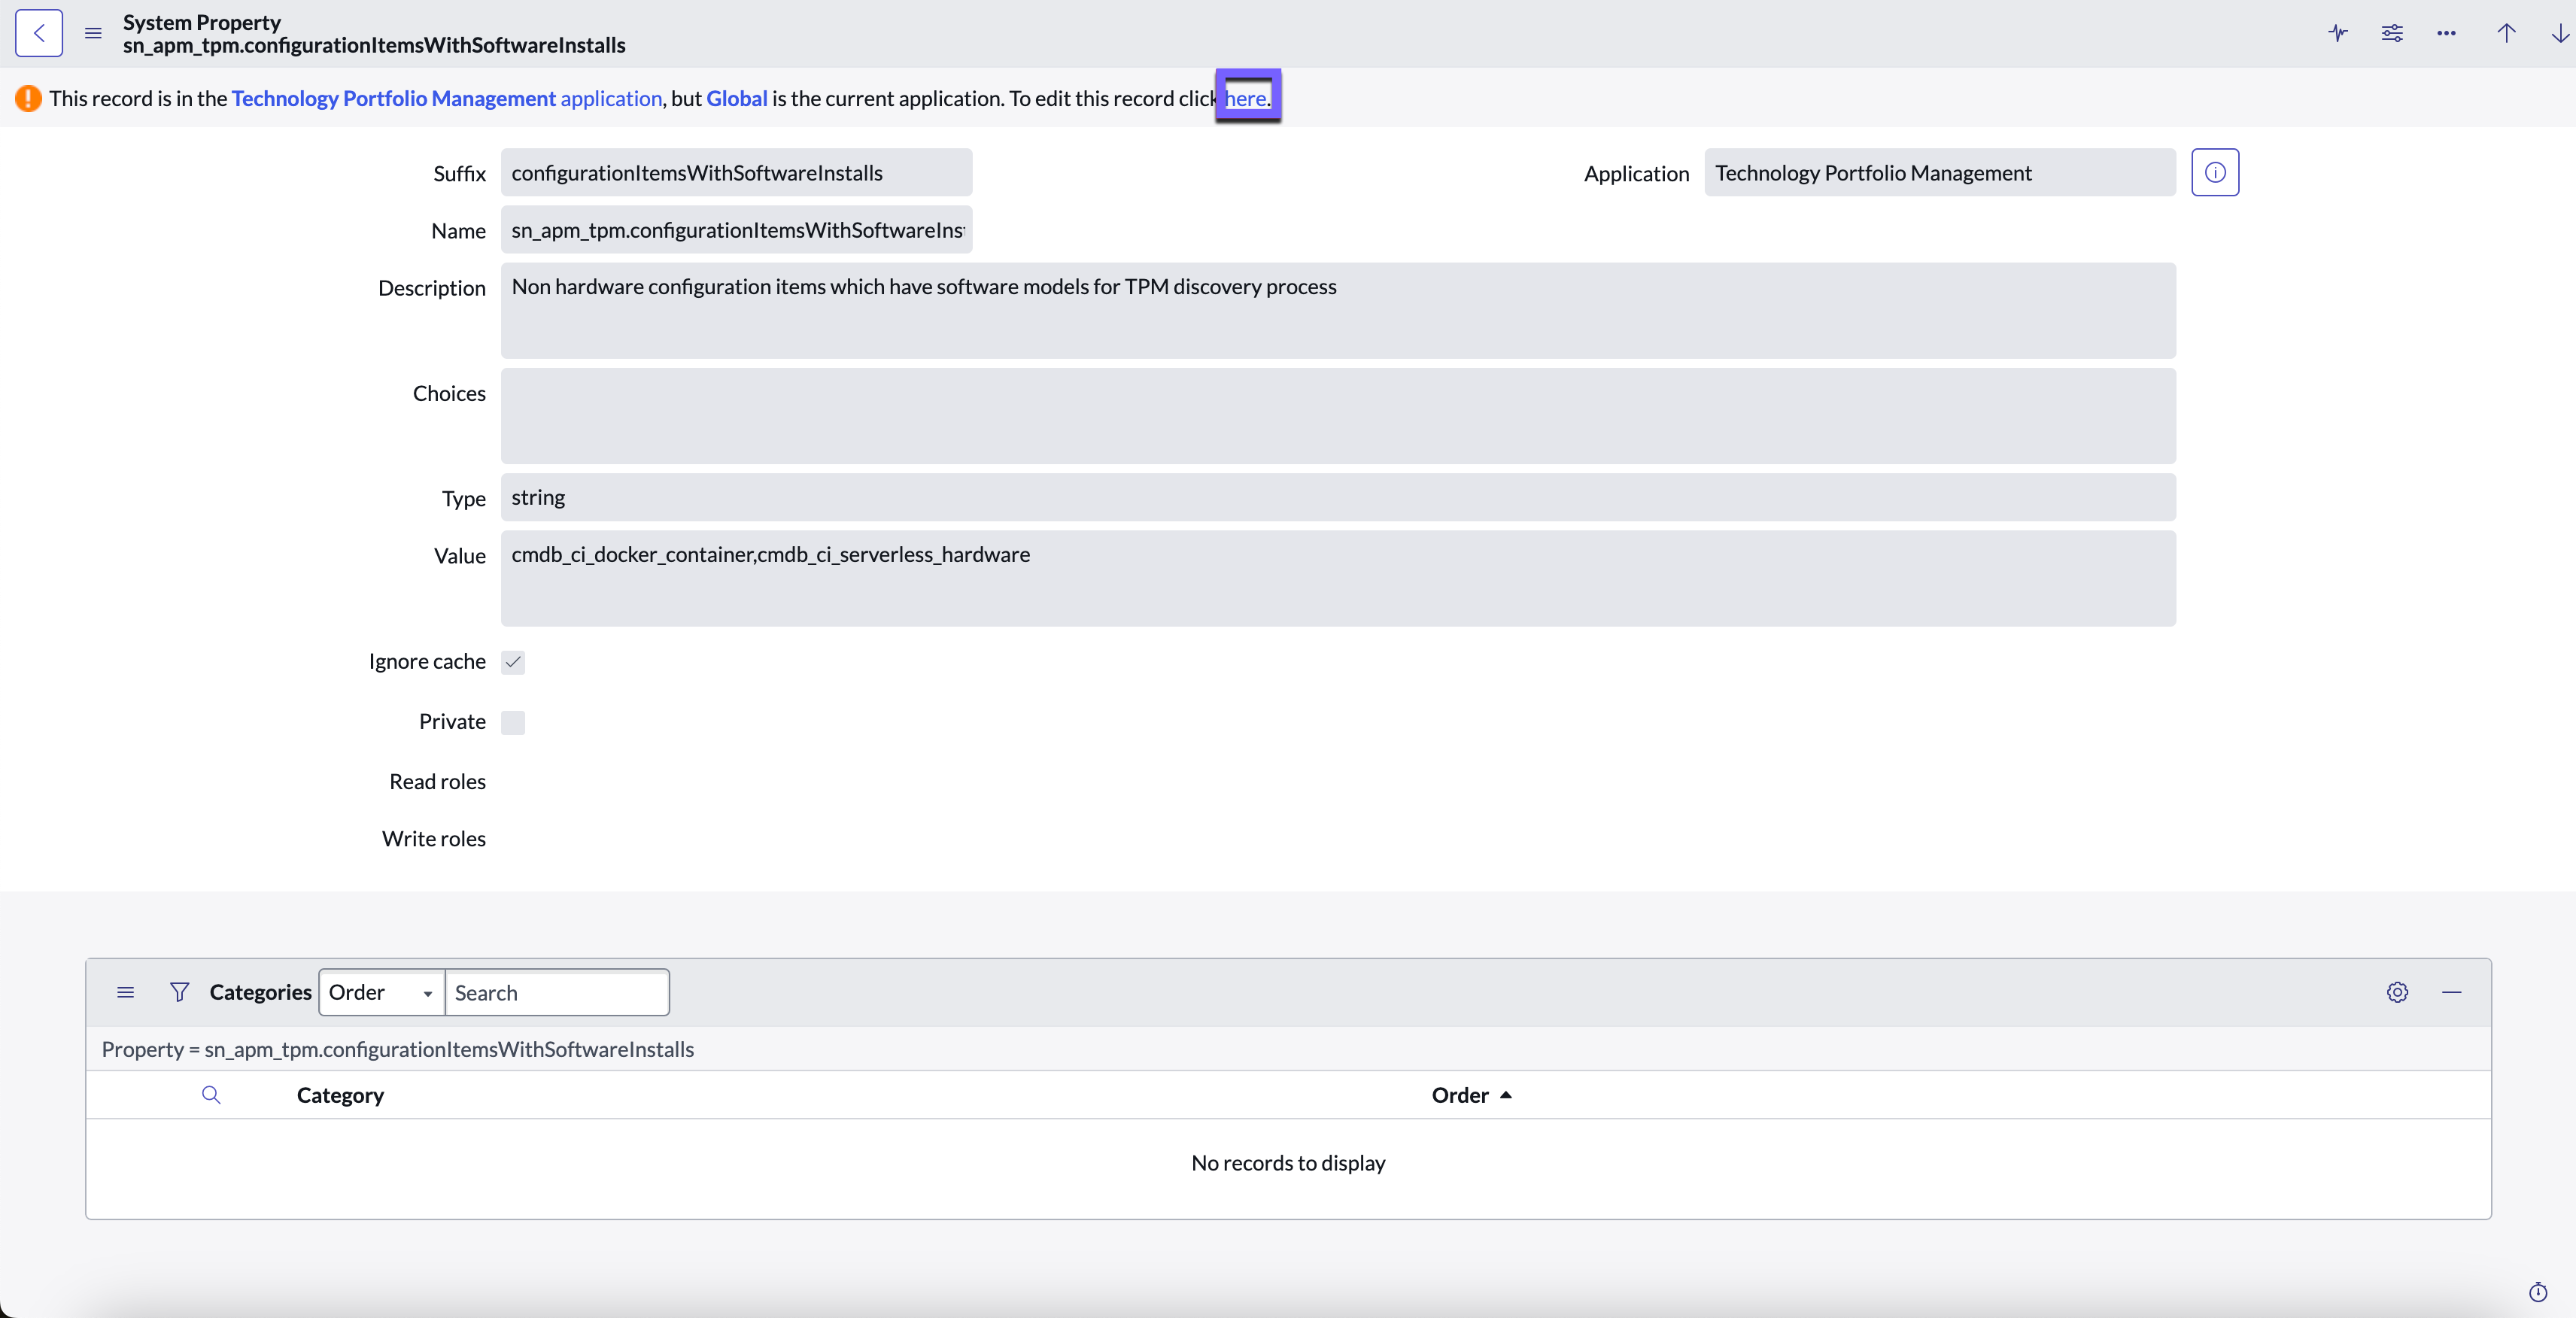Open the activity stream icon in header
2576x1318 pixels.
[x=2337, y=33]
